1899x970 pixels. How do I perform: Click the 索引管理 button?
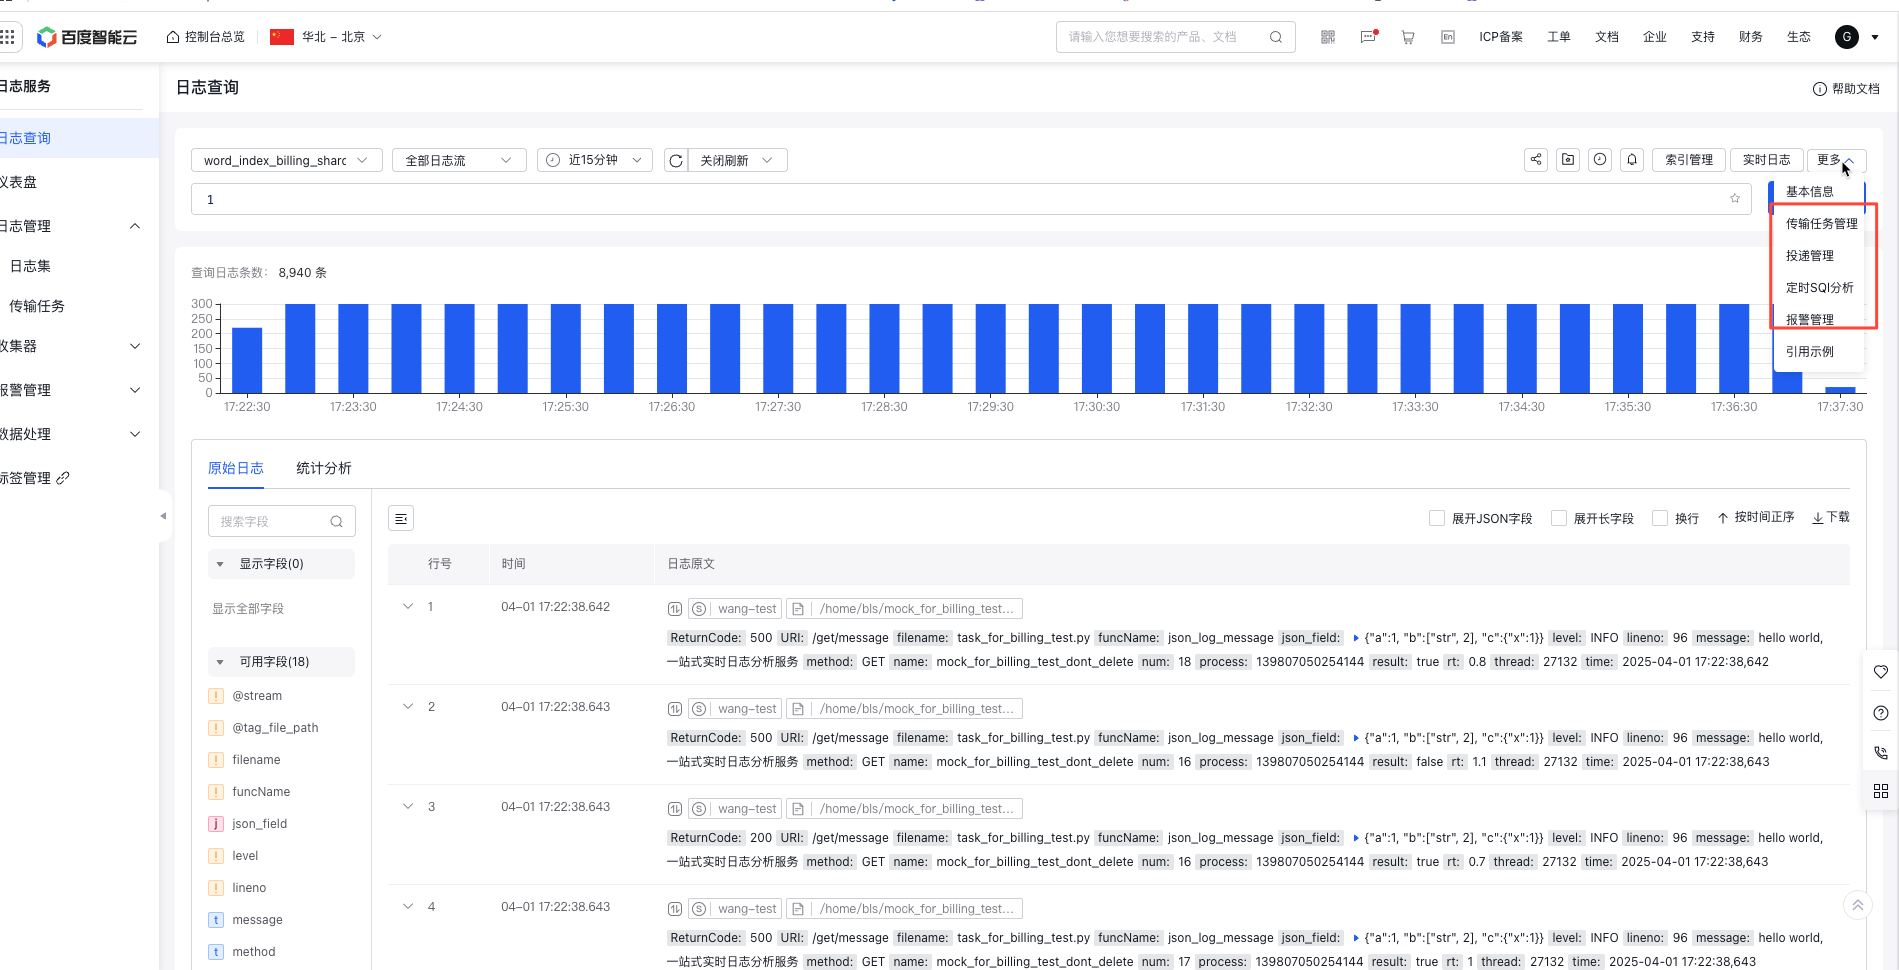[x=1689, y=159]
